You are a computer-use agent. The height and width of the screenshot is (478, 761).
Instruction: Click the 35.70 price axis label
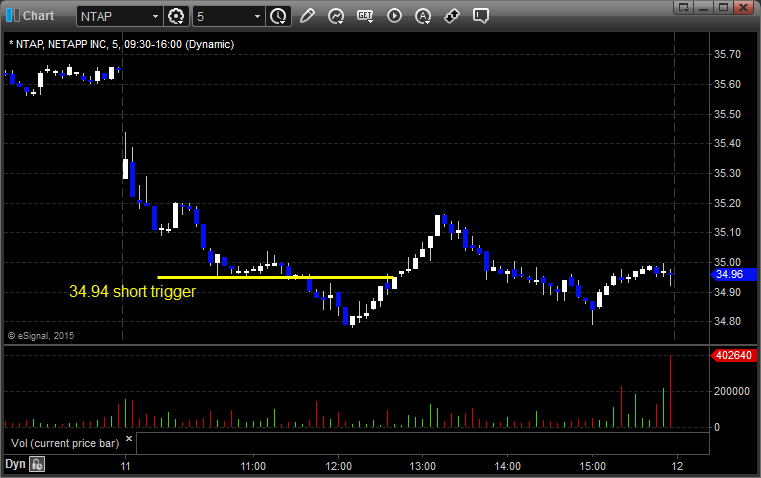click(x=728, y=54)
